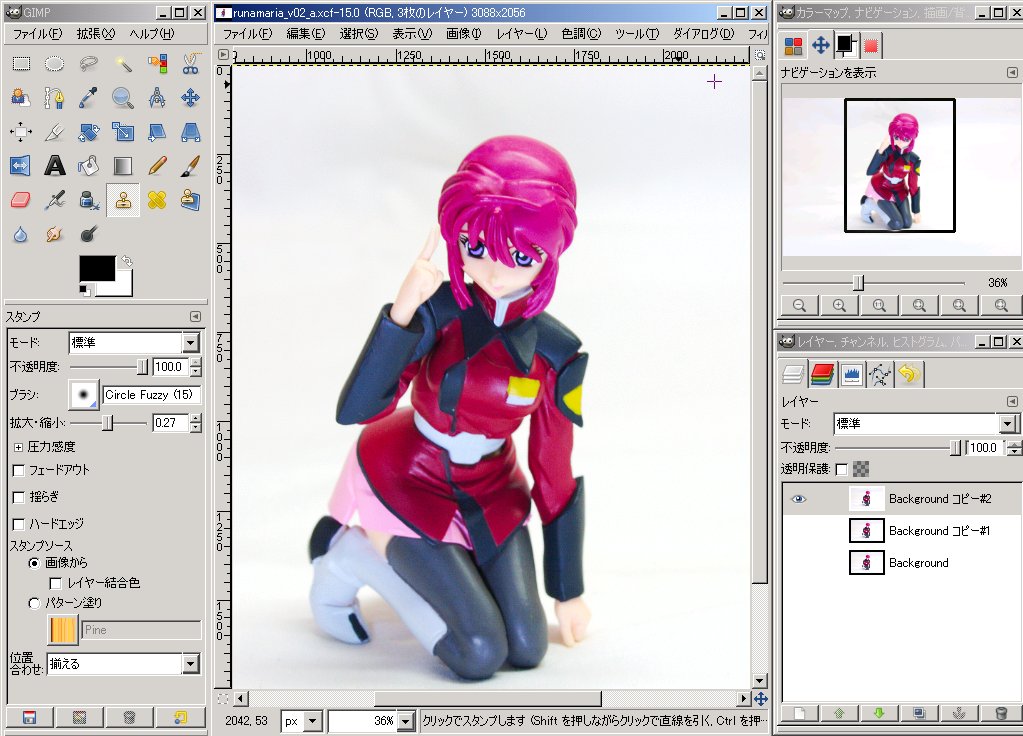1023x736 pixels.
Task: Select the Pencil tool
Action: [157, 166]
